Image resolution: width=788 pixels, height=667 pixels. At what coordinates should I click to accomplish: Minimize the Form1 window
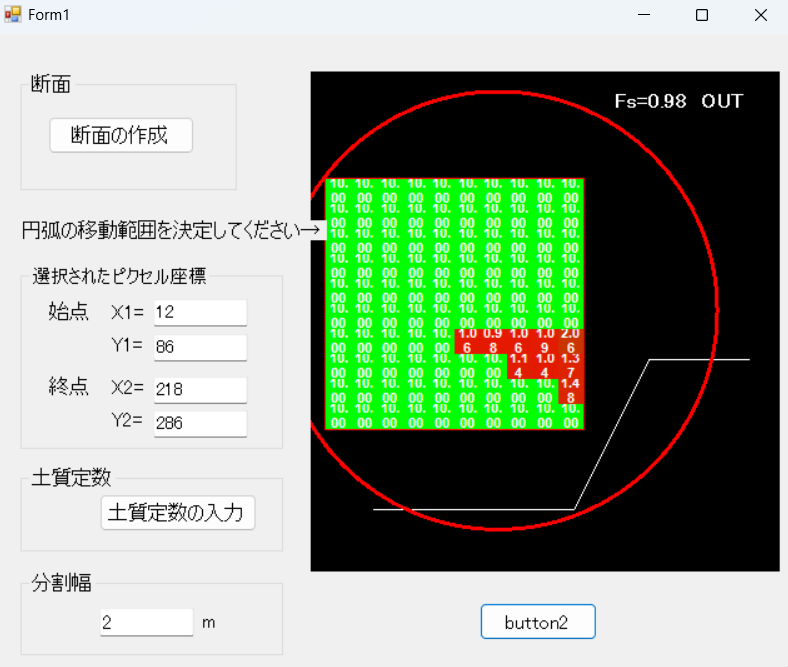pyautogui.click(x=648, y=15)
